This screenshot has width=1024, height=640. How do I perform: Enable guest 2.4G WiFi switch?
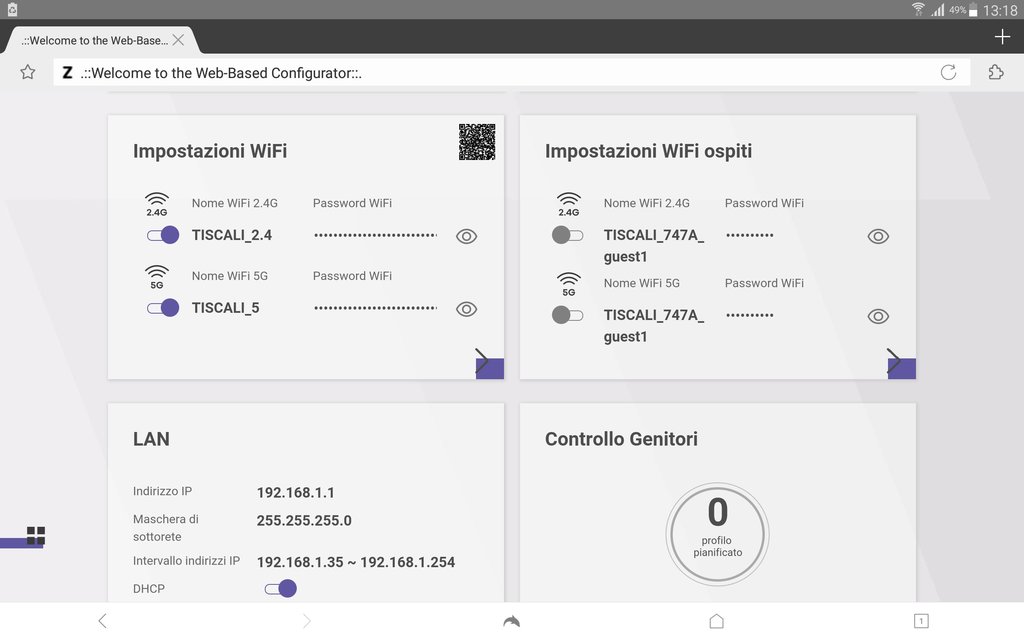click(568, 235)
